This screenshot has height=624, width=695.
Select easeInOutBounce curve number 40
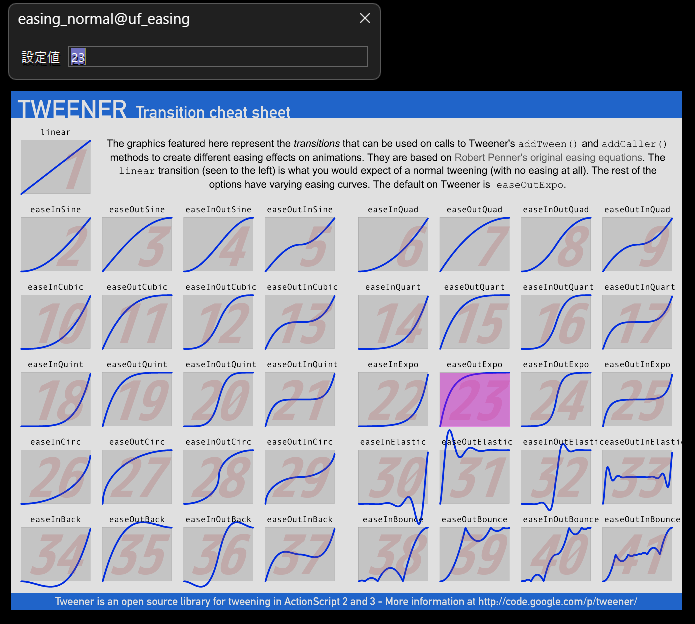(556, 554)
